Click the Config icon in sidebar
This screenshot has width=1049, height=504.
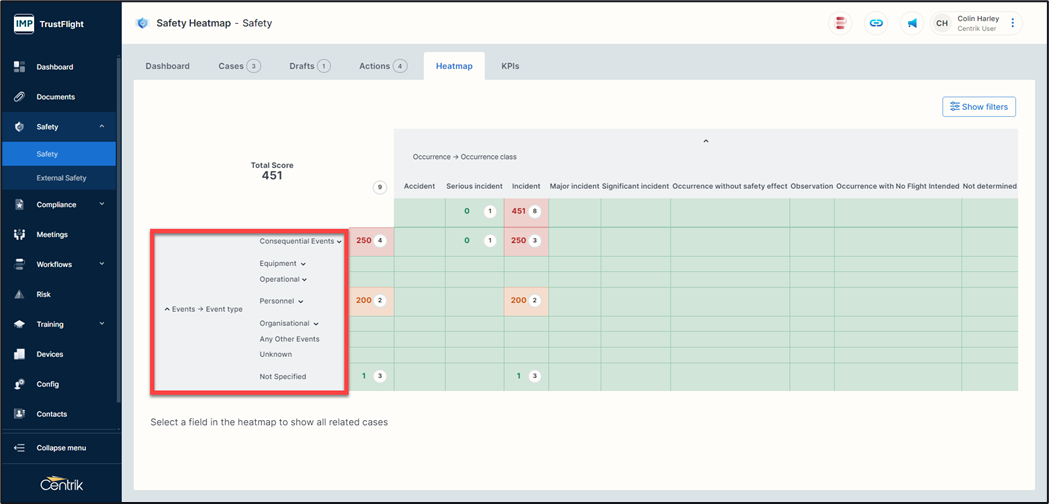click(19, 384)
